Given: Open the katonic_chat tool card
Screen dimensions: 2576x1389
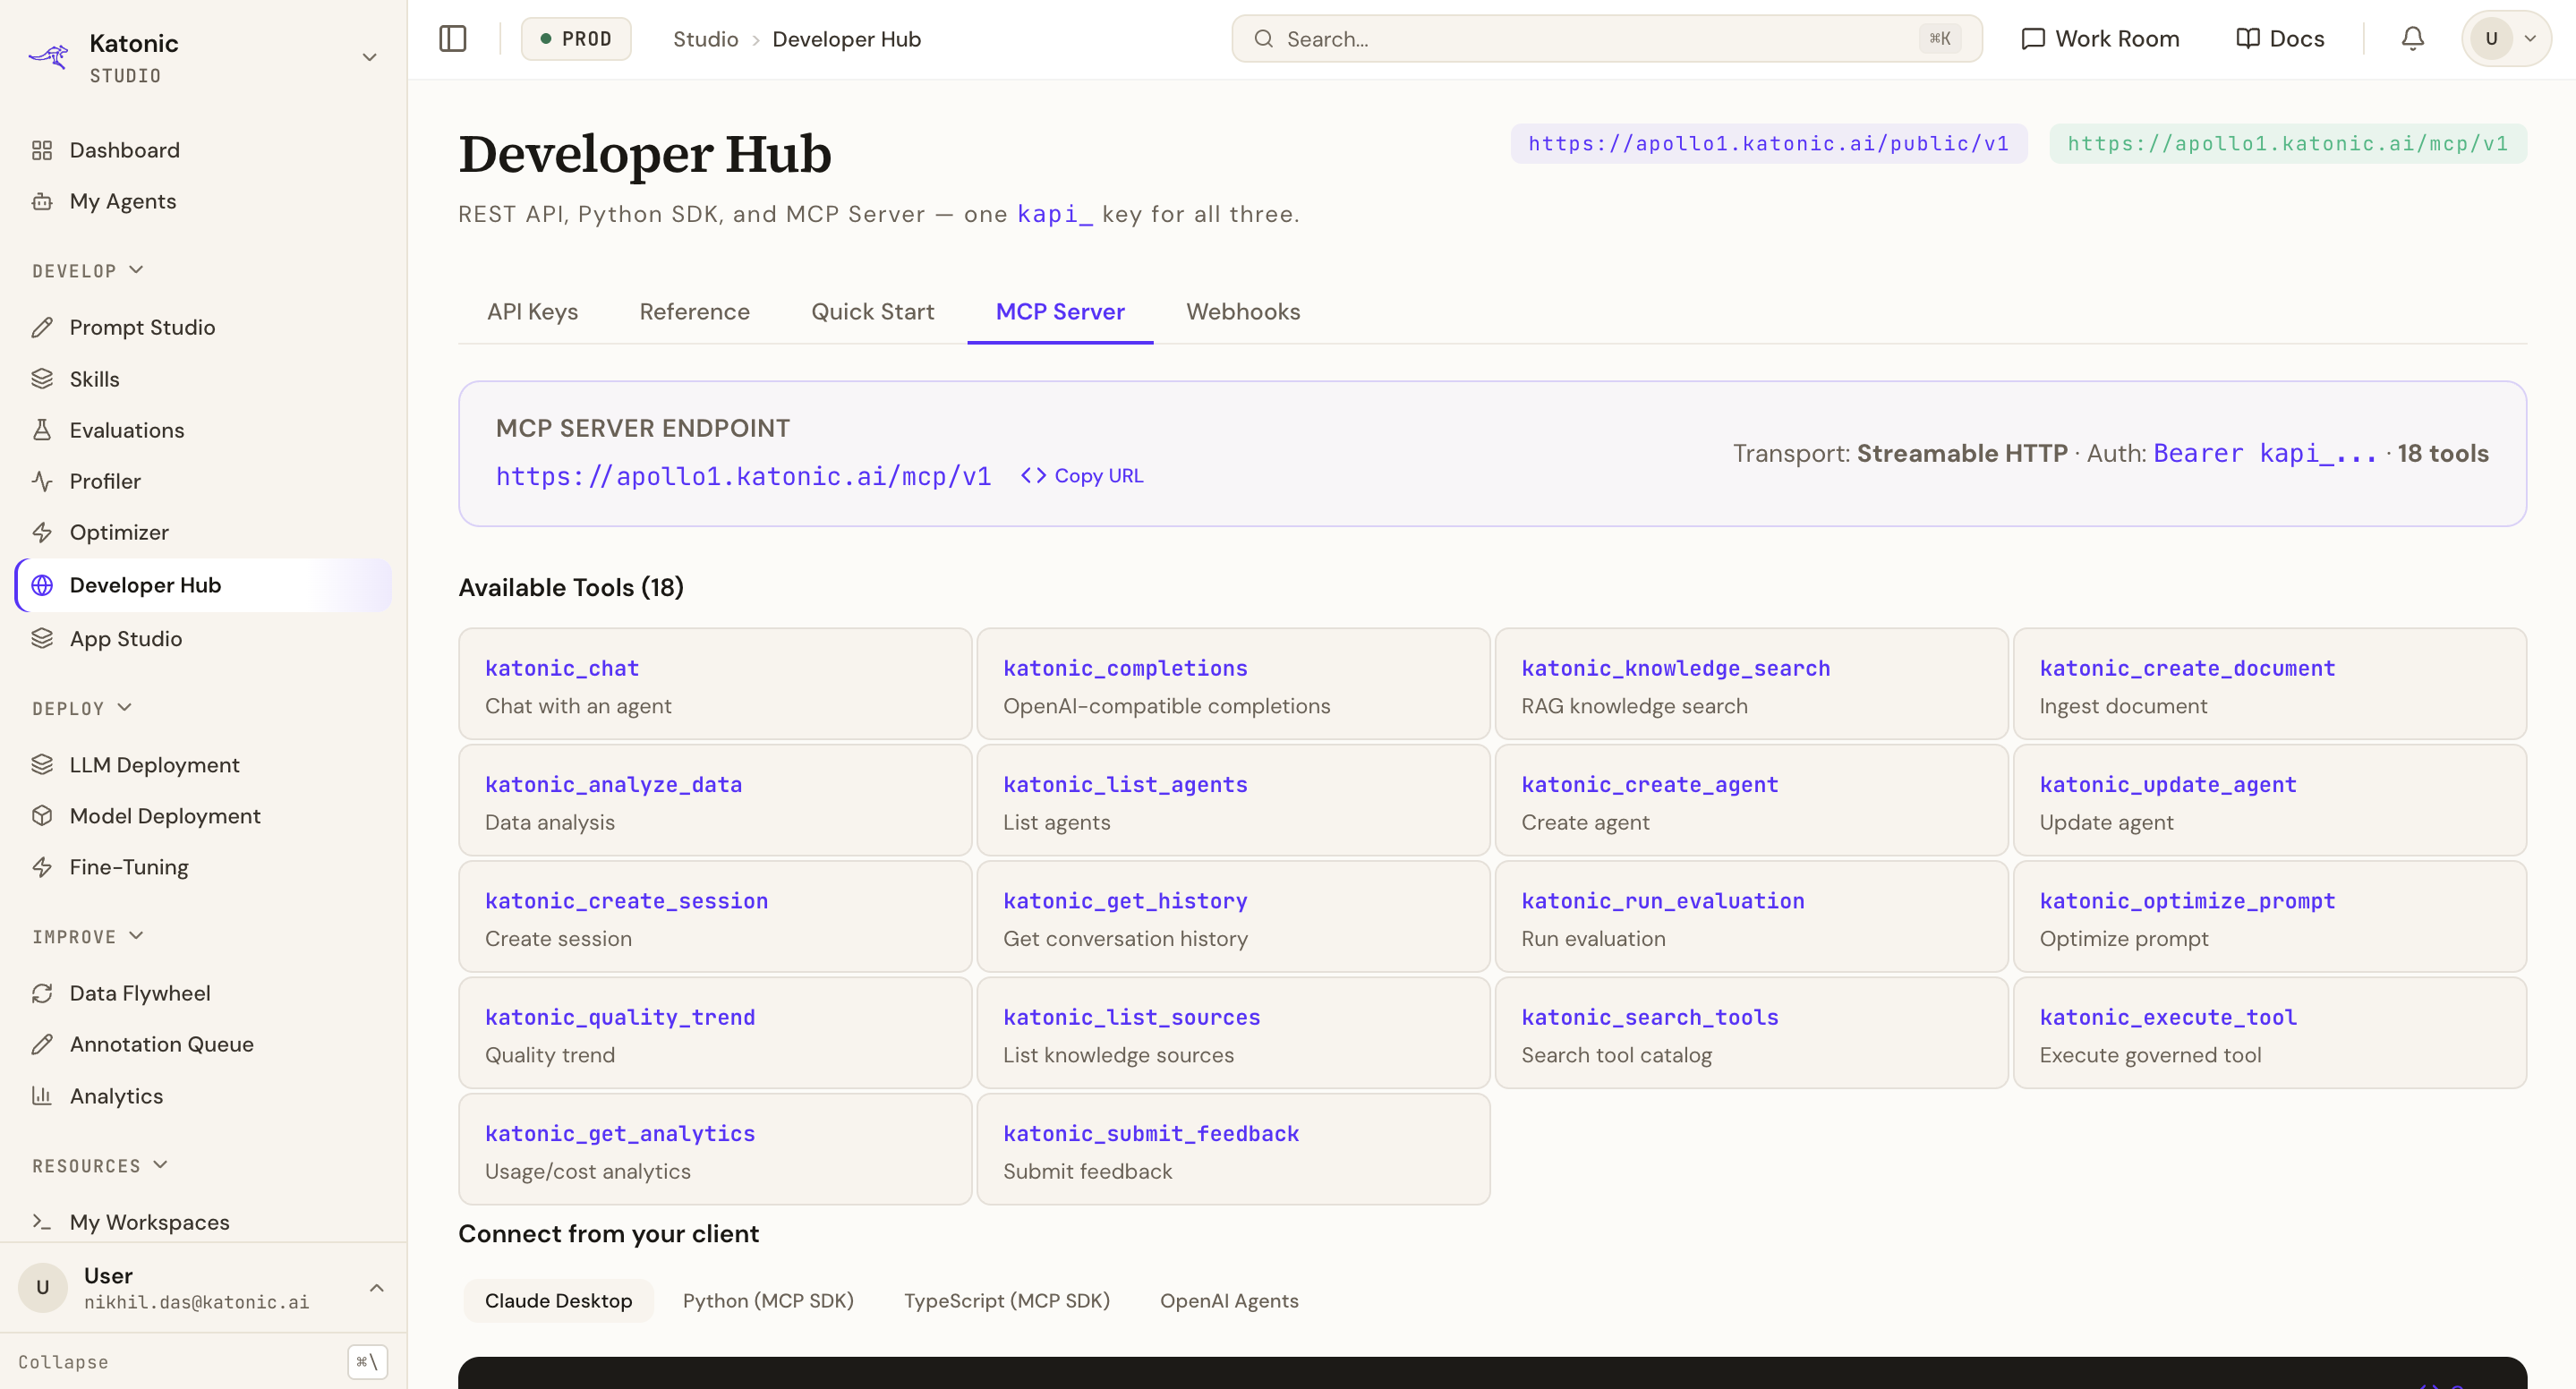Looking at the screenshot, I should (715, 684).
